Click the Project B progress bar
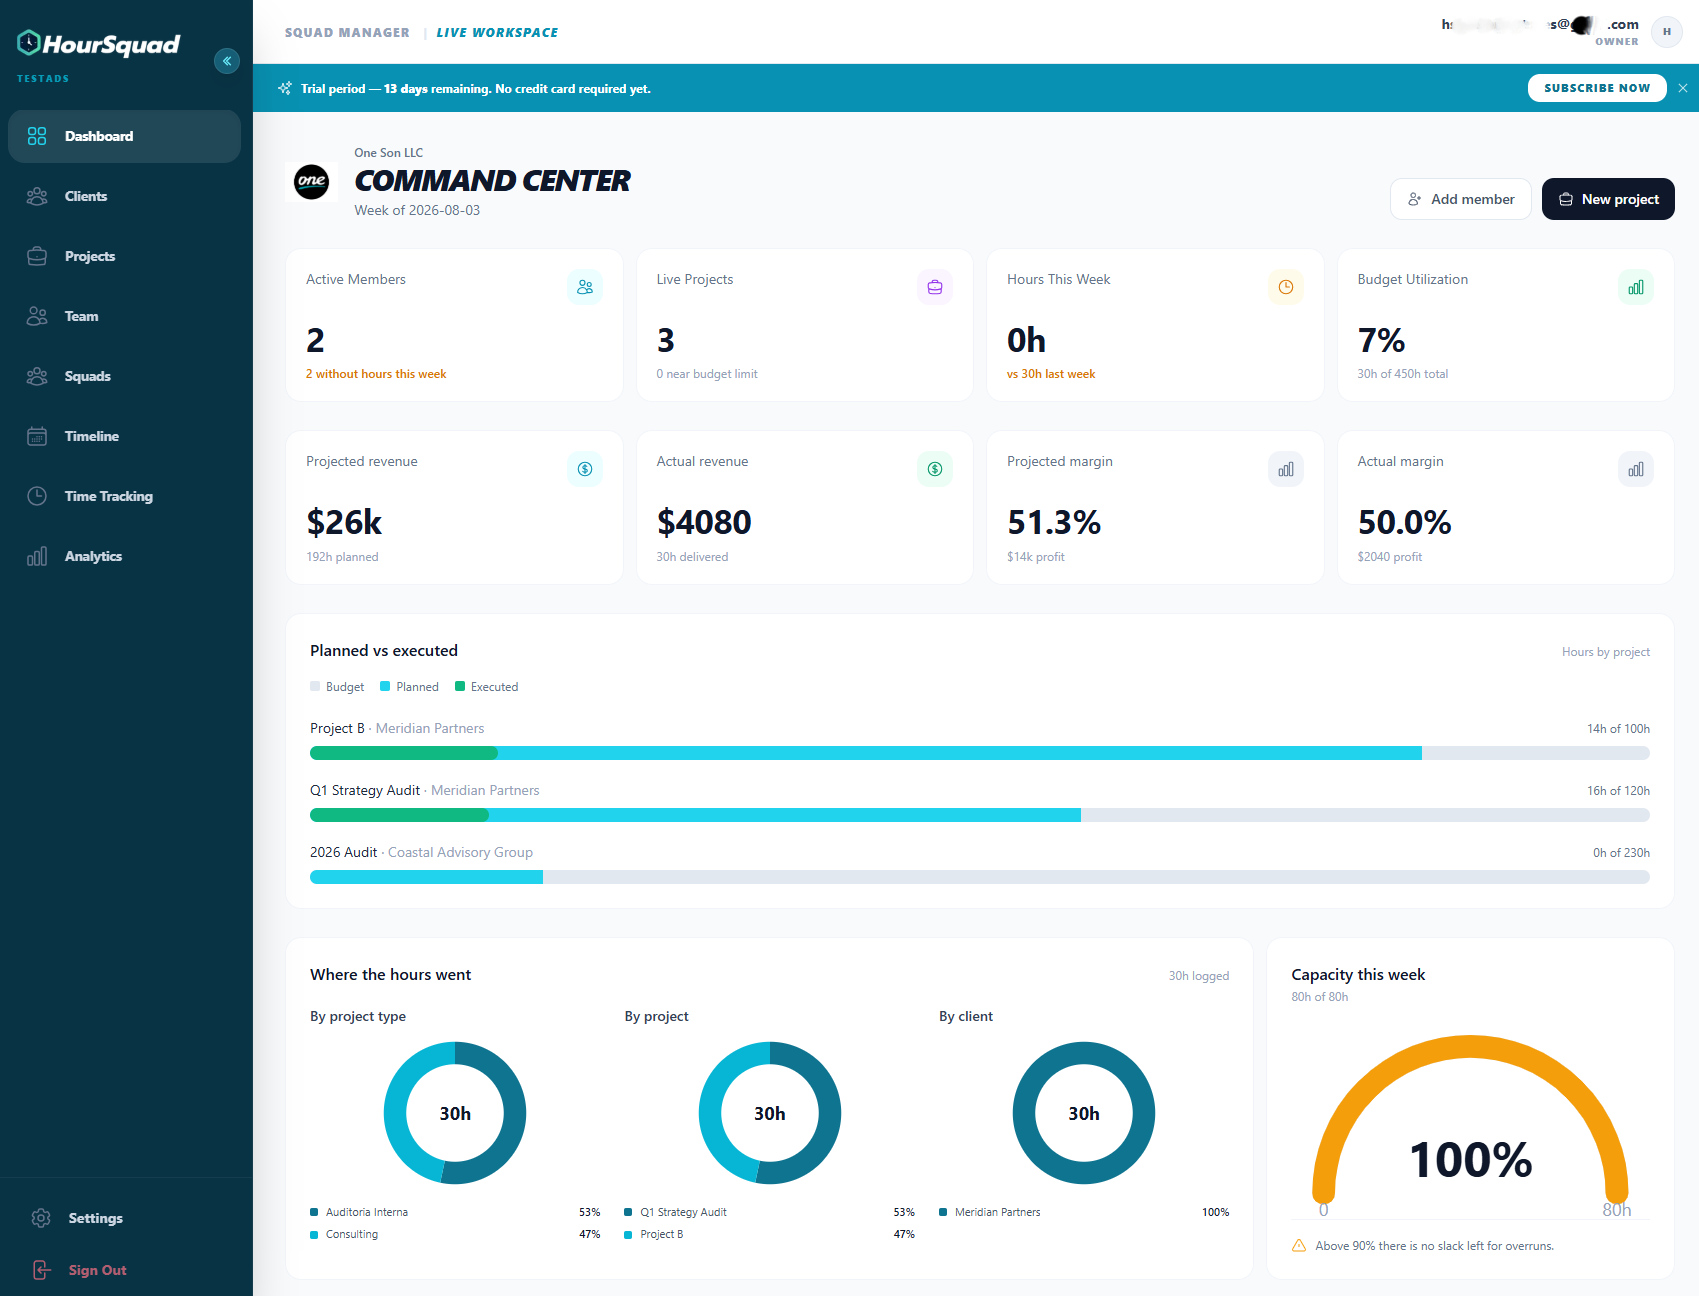 tap(980, 753)
